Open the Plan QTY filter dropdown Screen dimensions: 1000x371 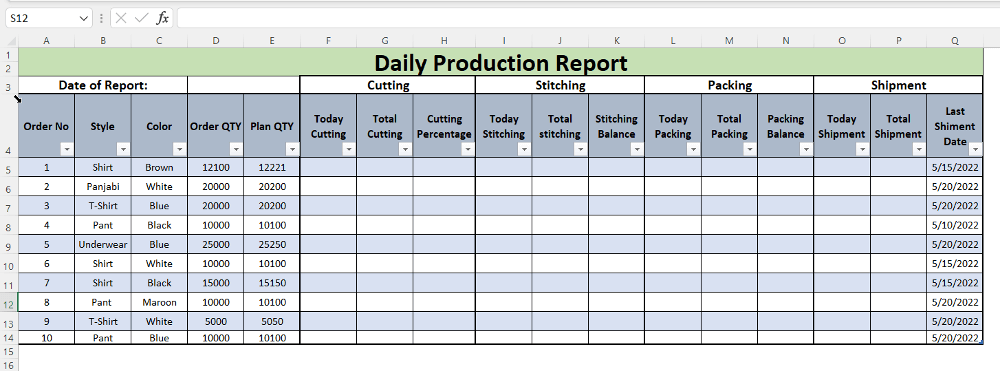[x=292, y=149]
